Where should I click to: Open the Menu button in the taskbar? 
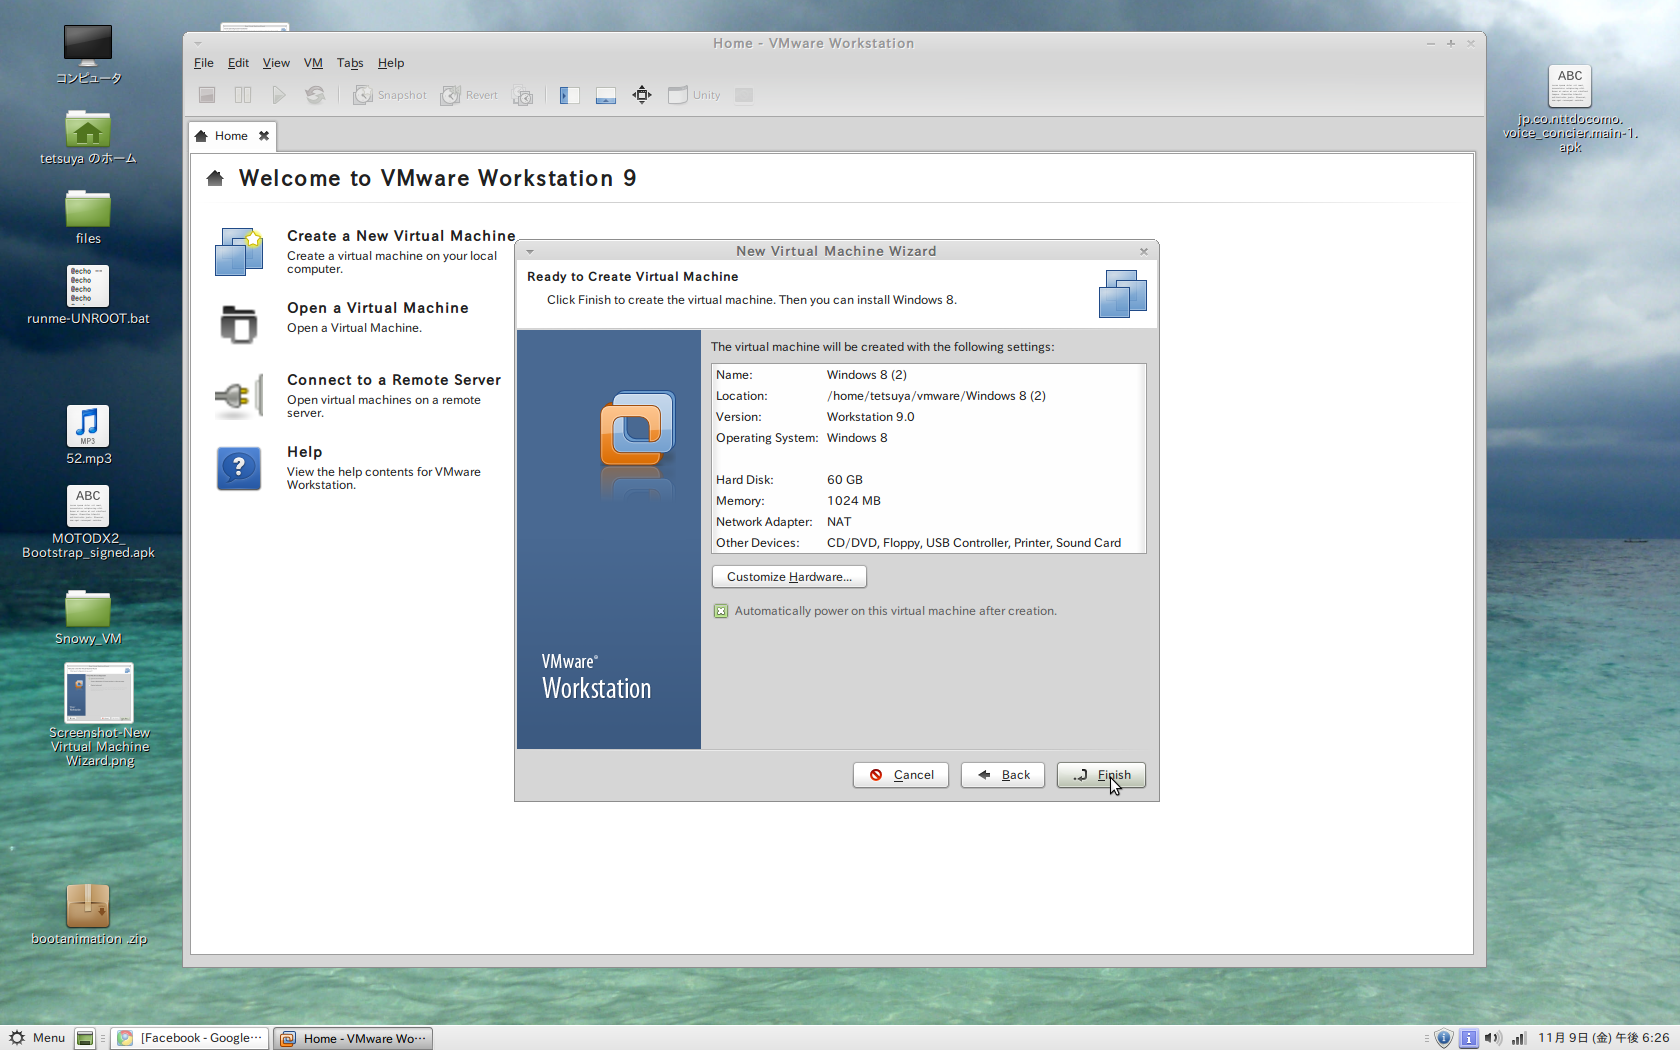(x=37, y=1038)
